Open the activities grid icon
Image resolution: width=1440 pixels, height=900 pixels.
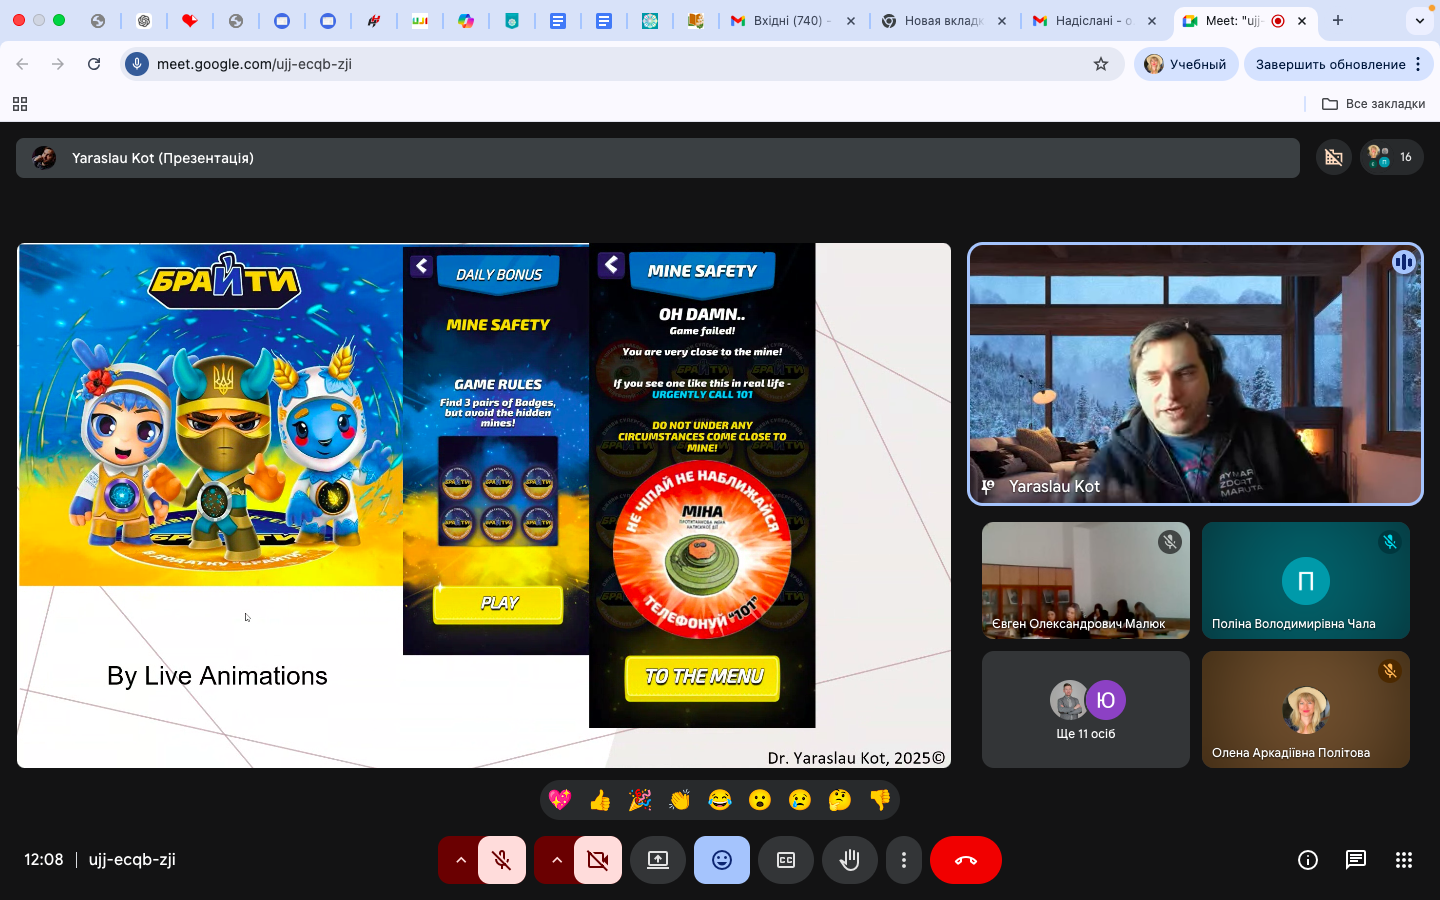(x=1404, y=860)
